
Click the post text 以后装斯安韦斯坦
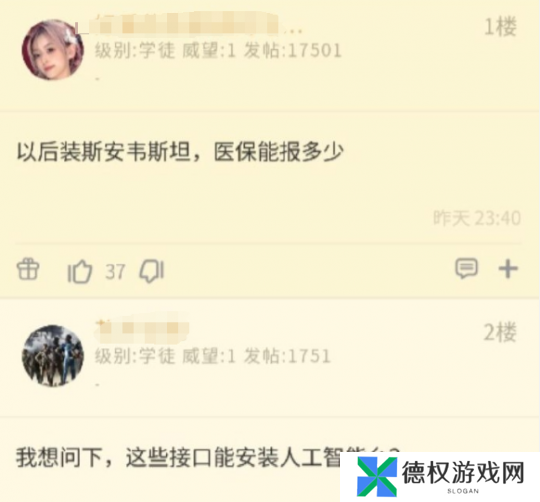tap(104, 151)
